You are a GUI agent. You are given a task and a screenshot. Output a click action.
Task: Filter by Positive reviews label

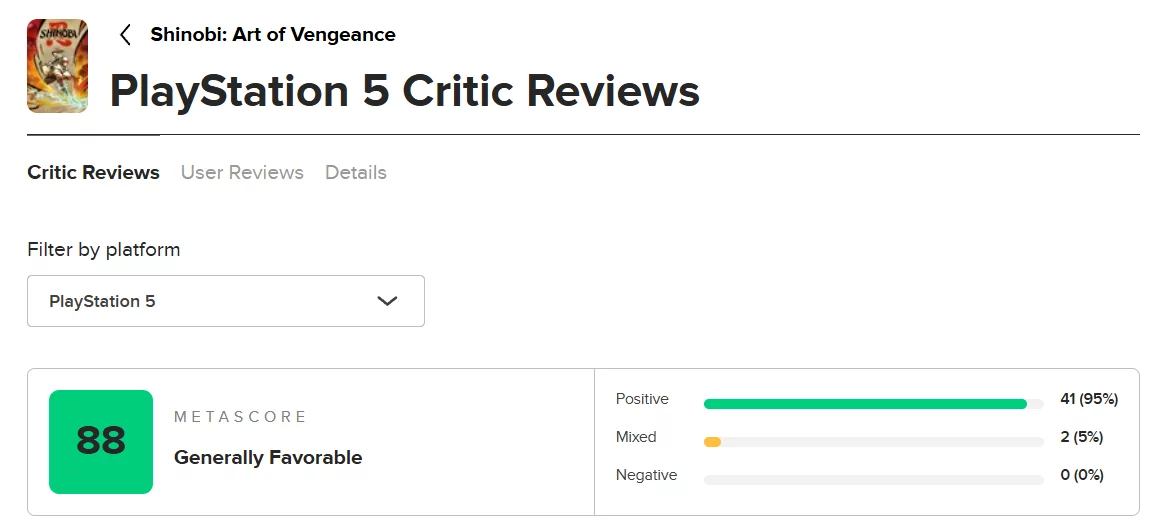coord(642,399)
